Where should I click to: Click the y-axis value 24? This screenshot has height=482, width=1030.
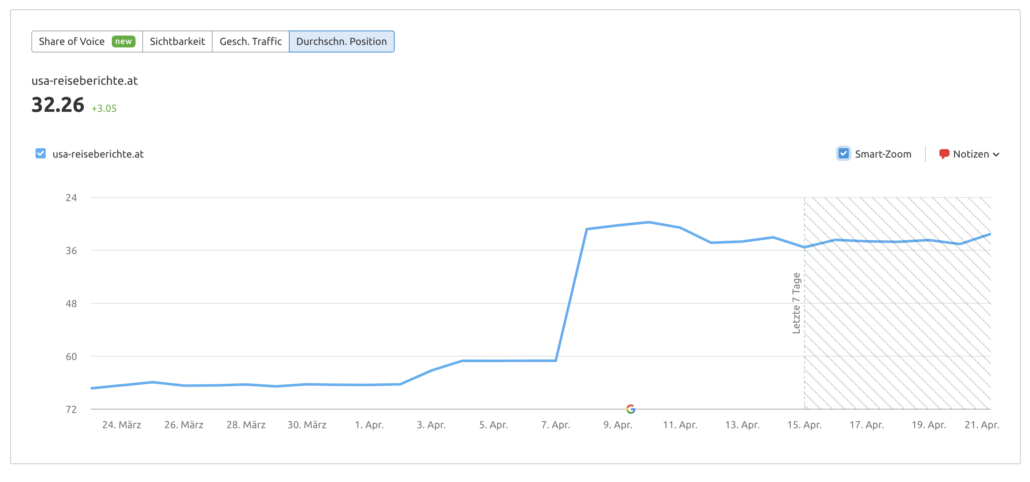(70, 197)
